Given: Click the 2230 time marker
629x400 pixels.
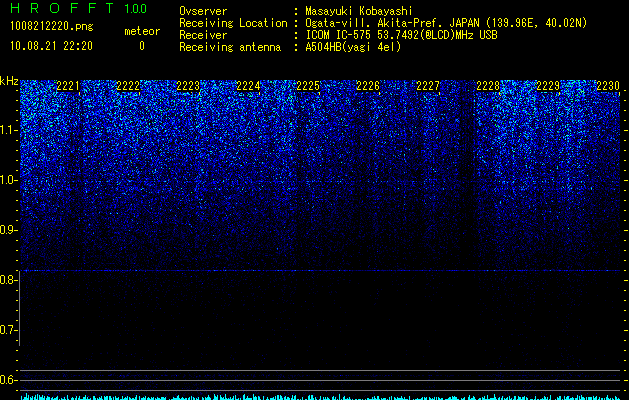Looking at the screenshot, I should pos(608,86).
